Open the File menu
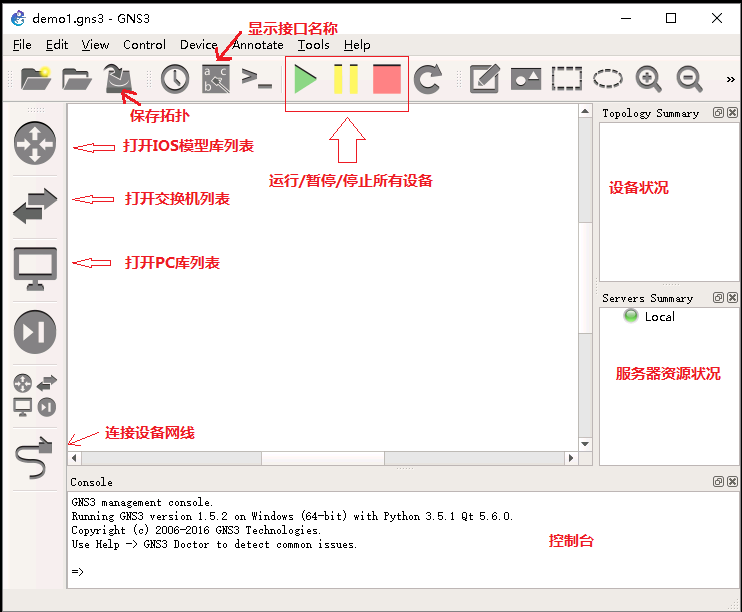Viewport: 742px width, 612px height. (x=22, y=45)
